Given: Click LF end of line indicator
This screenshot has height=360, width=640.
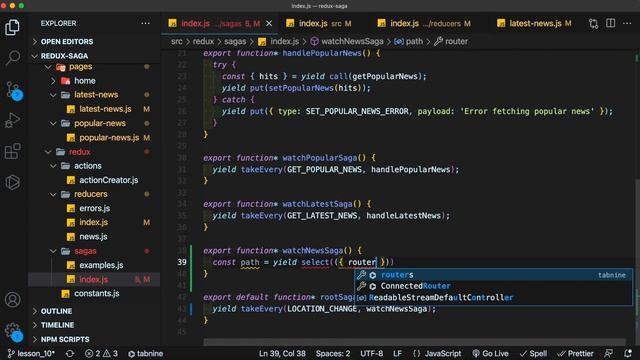Looking at the screenshot, I should click(397, 354).
